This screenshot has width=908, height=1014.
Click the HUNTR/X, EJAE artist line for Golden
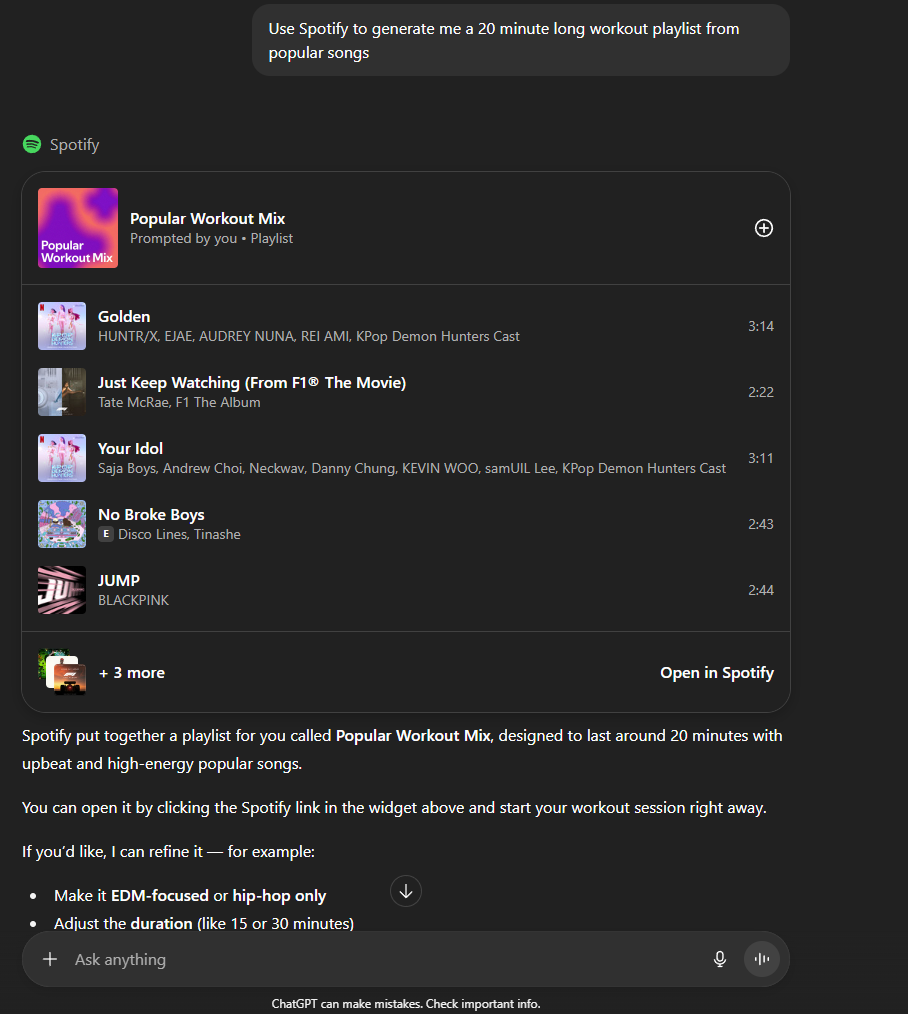(x=308, y=336)
